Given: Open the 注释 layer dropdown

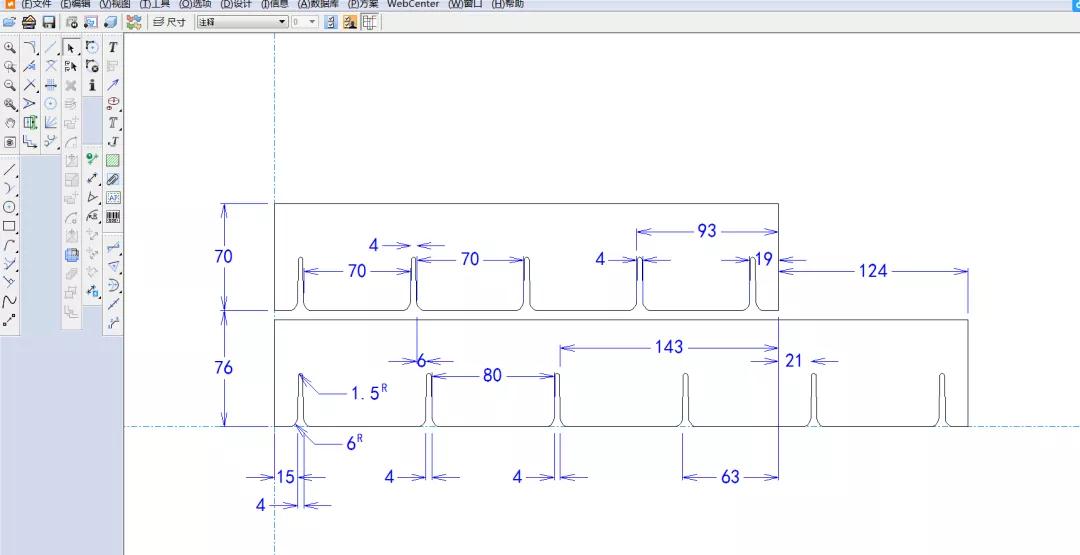Looking at the screenshot, I should (242, 22).
